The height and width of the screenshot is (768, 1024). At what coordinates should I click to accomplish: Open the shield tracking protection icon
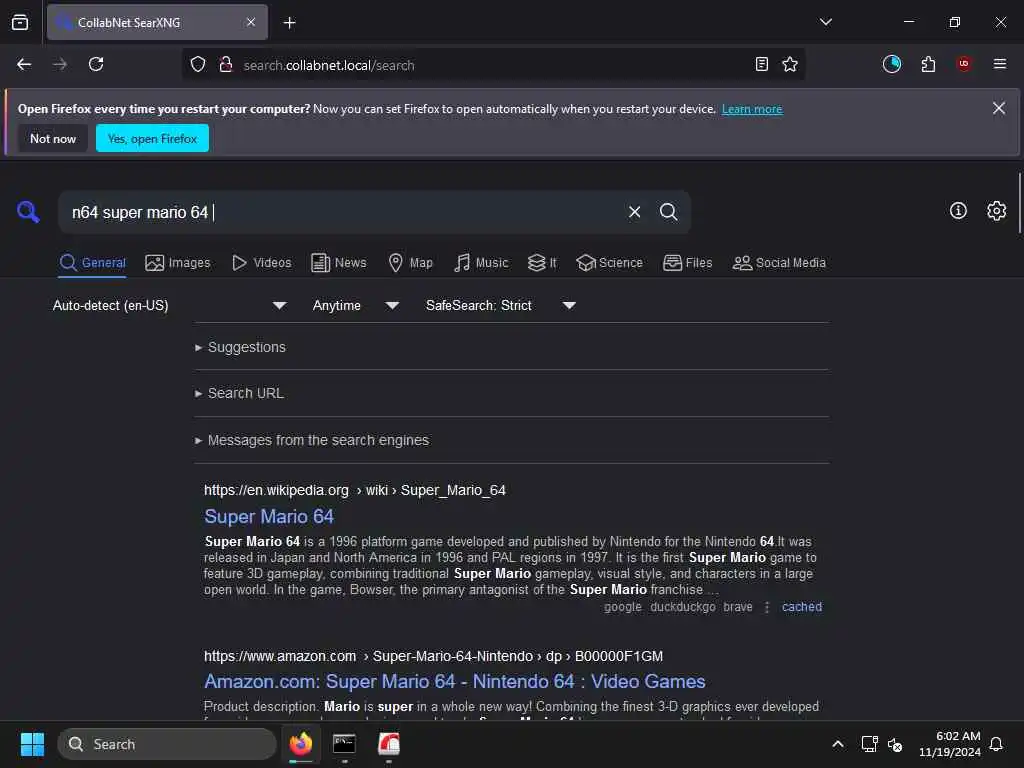[x=198, y=64]
